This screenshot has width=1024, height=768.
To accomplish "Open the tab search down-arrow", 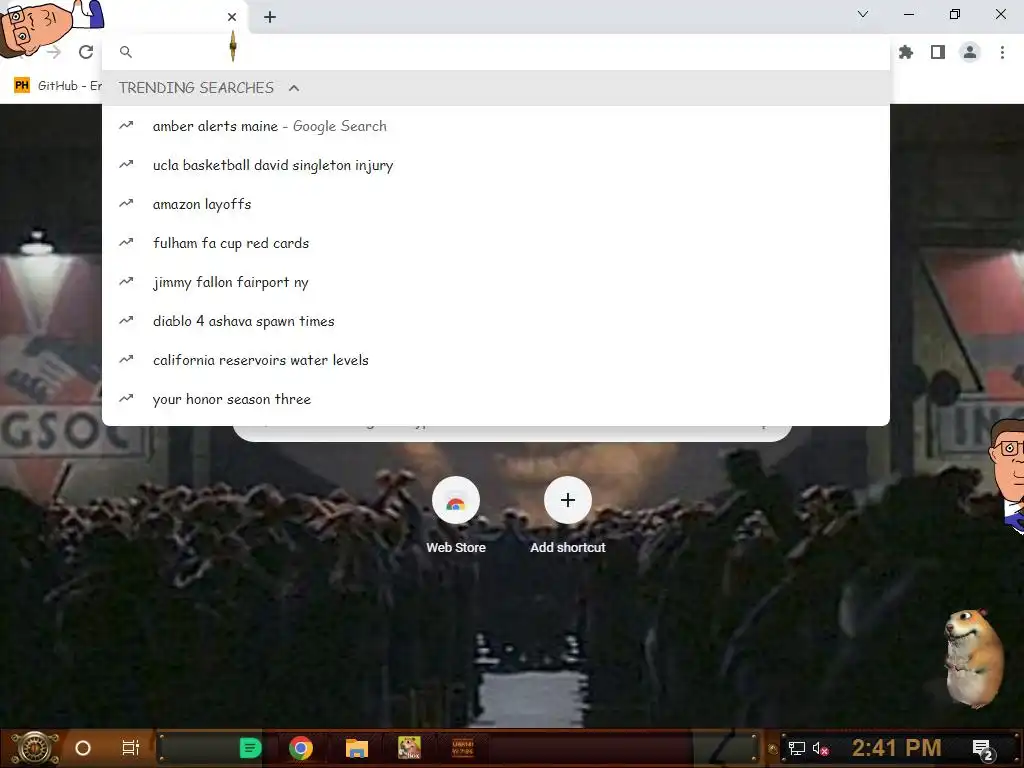I will click(x=863, y=14).
